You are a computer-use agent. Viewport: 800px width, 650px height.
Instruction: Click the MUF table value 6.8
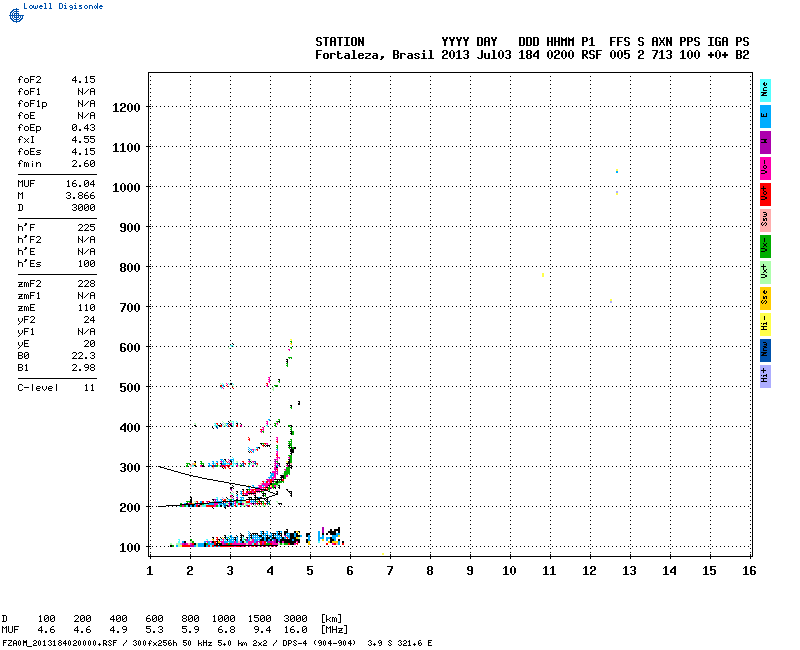click(227, 630)
